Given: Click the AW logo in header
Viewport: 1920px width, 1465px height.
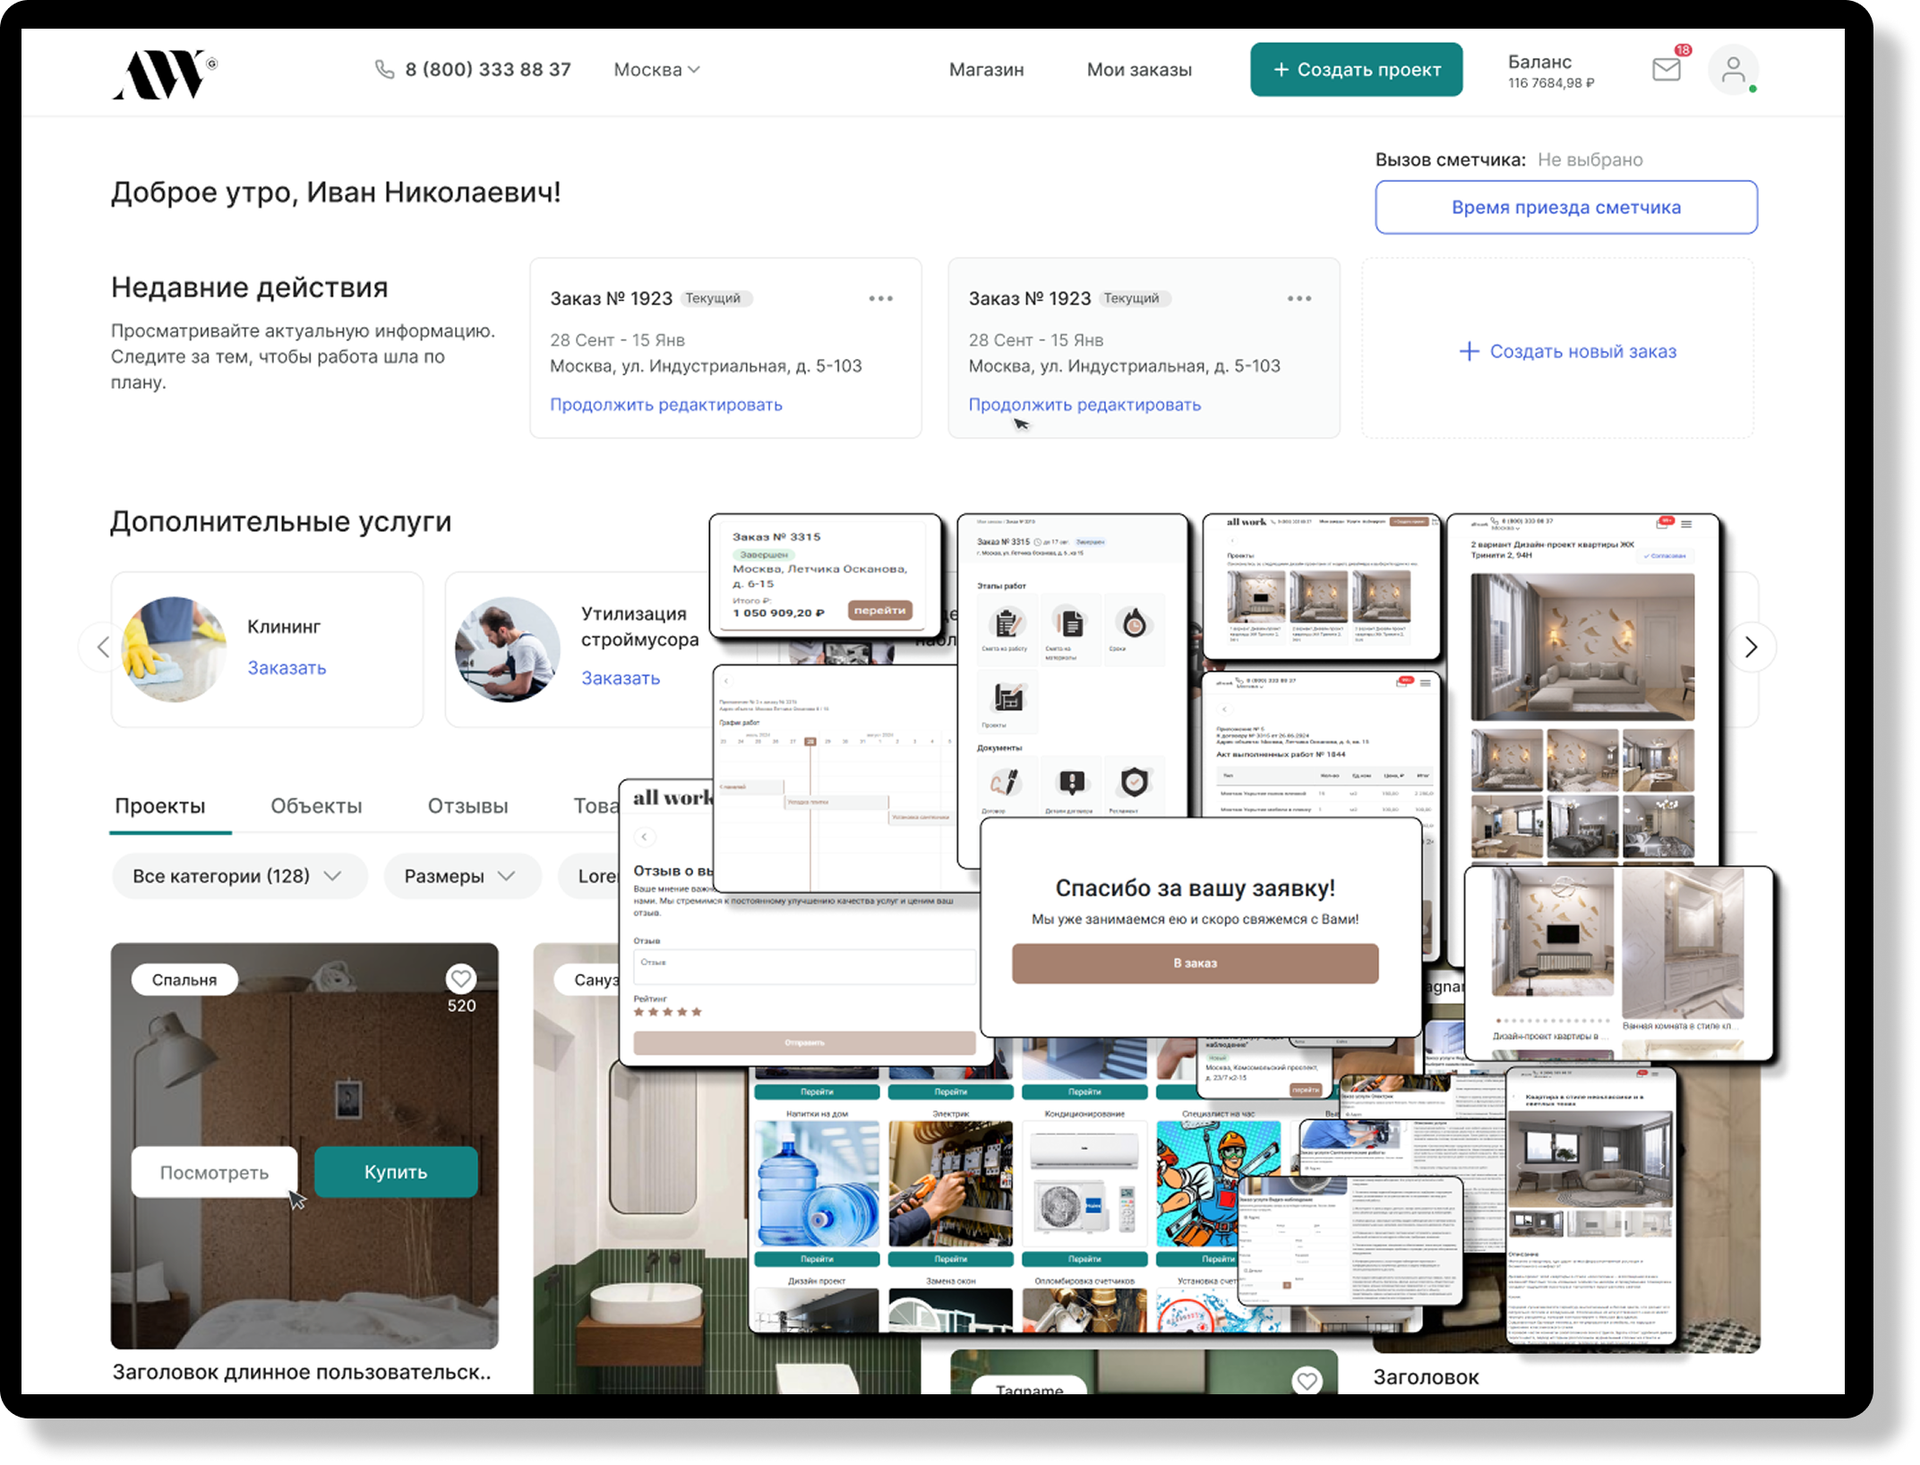Looking at the screenshot, I should pyautogui.click(x=164, y=74).
